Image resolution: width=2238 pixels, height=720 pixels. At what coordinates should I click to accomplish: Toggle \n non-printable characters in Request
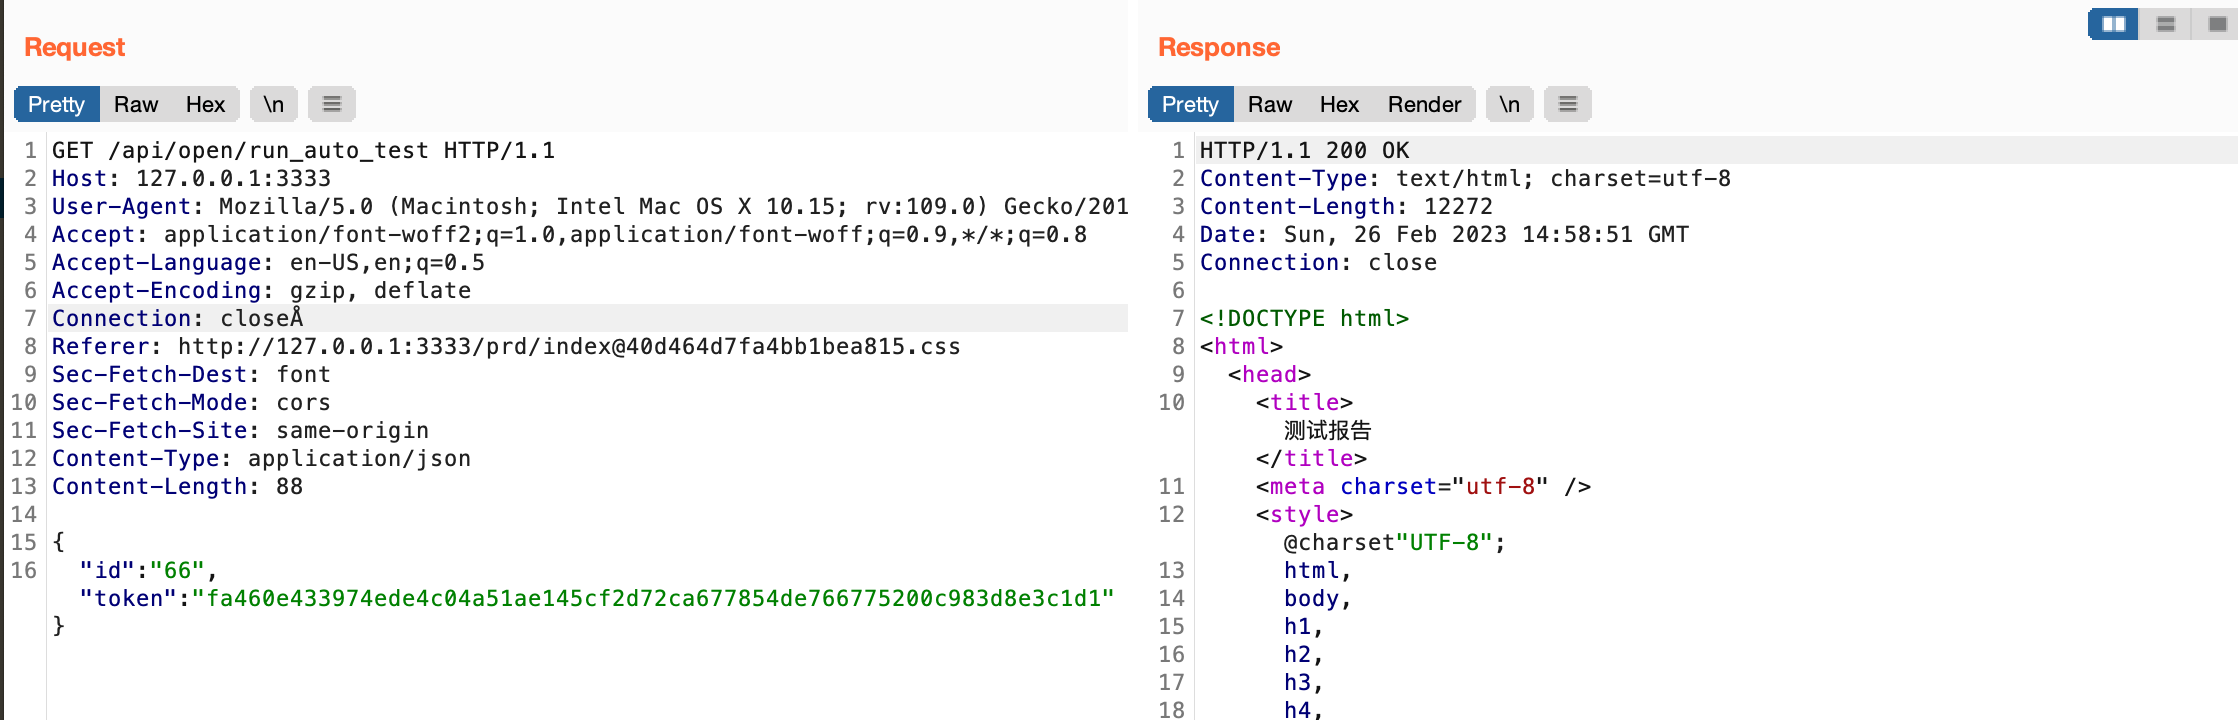click(274, 104)
